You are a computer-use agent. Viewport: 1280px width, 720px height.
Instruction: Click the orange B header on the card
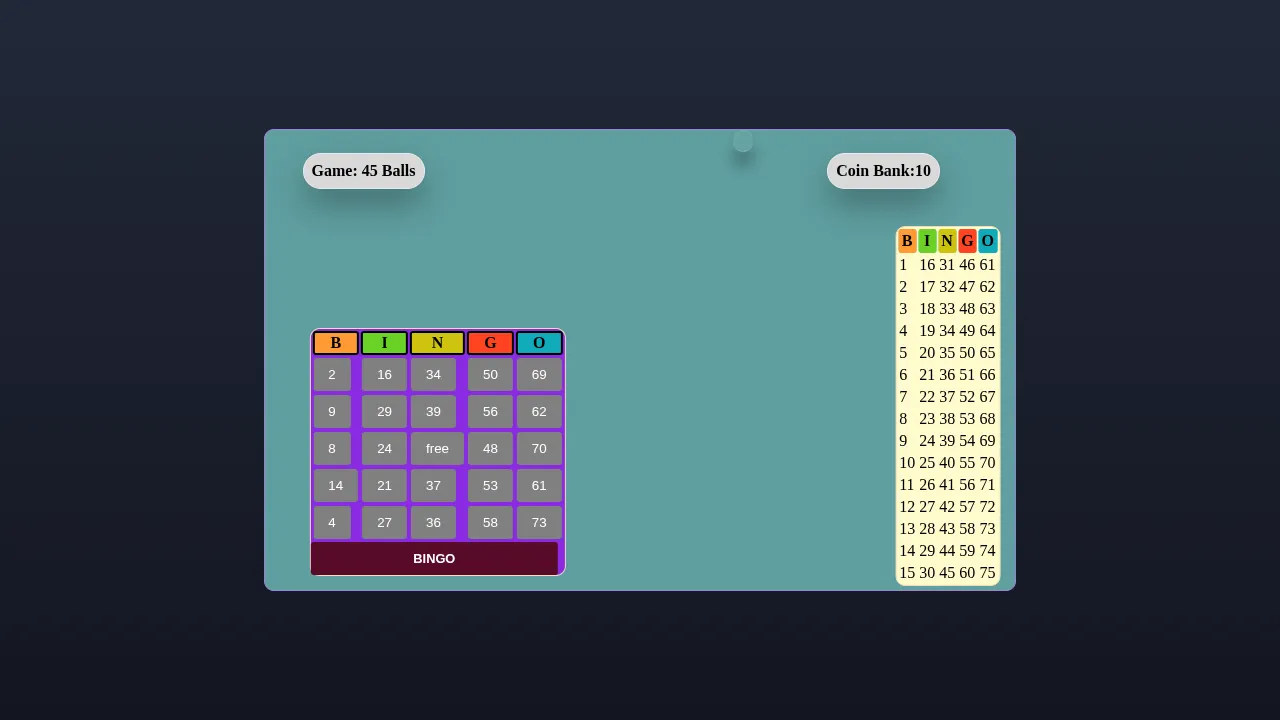[x=336, y=343]
